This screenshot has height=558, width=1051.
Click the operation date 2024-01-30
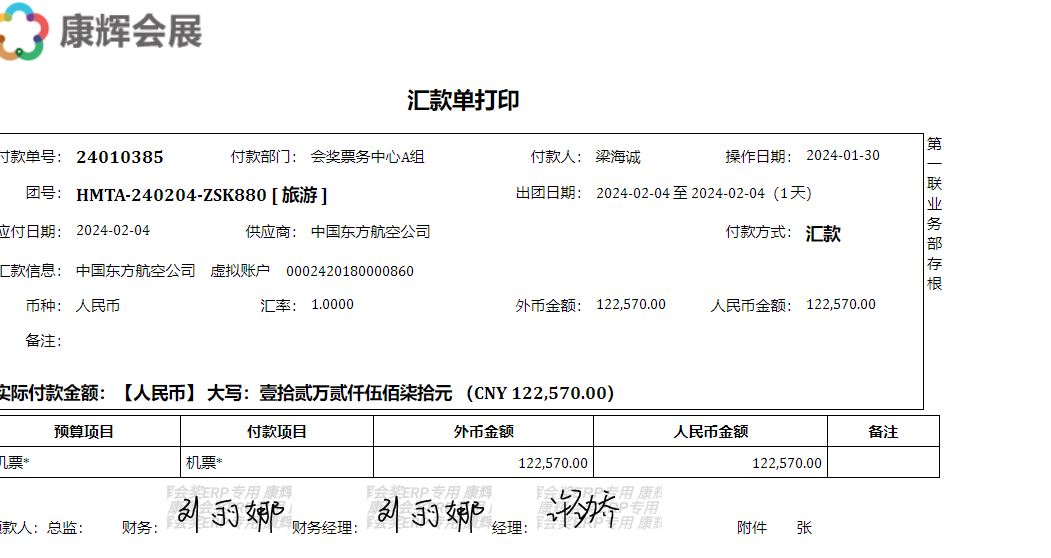pyautogui.click(x=842, y=156)
